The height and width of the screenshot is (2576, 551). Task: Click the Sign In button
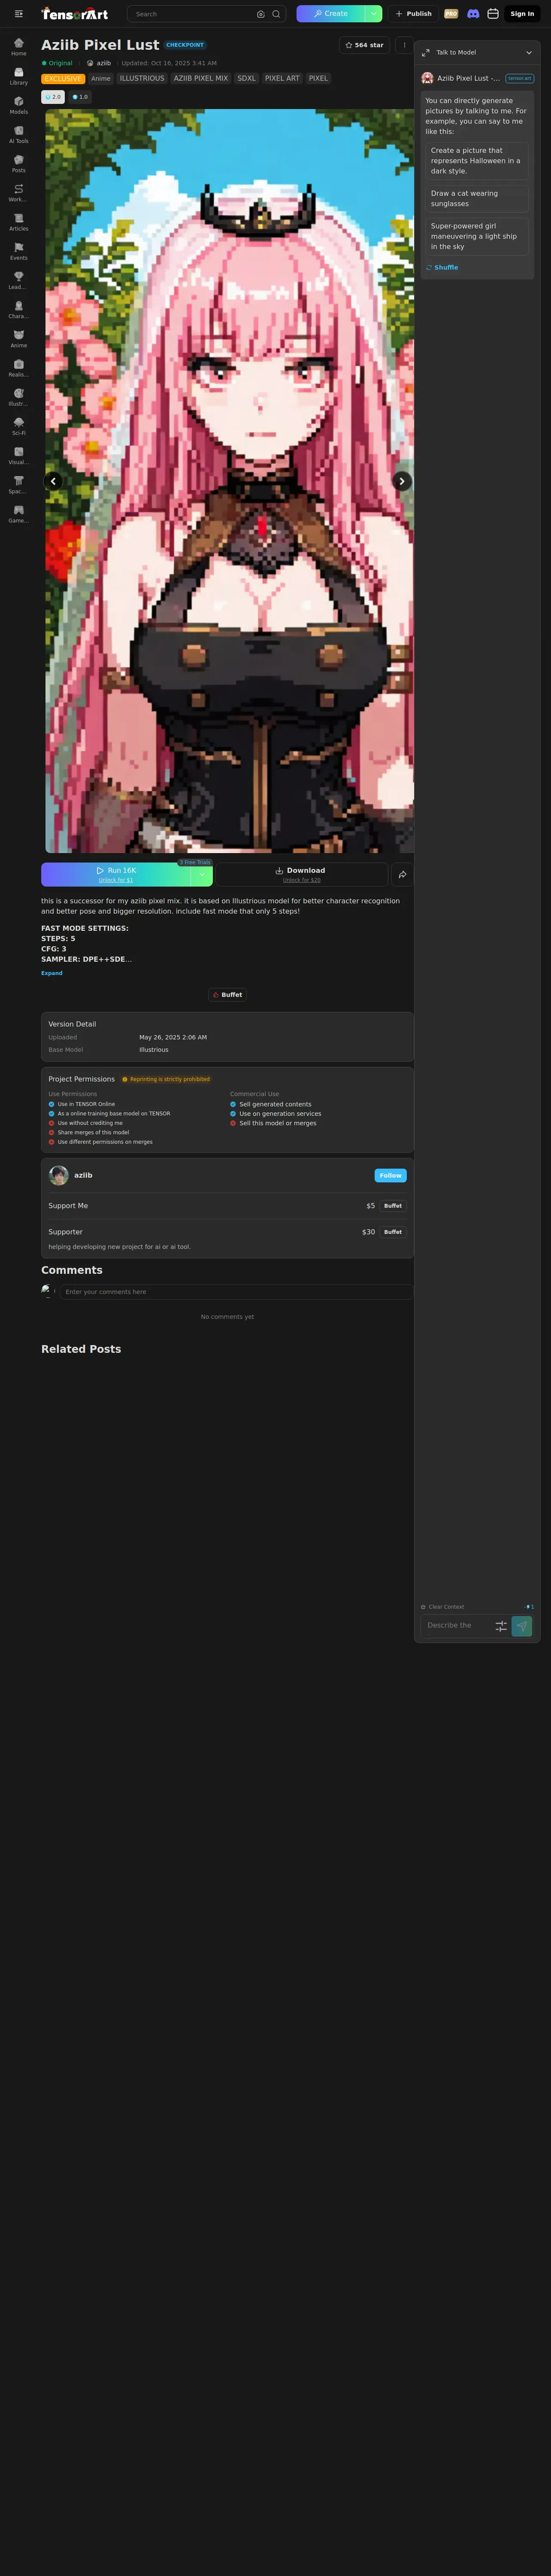[x=522, y=14]
